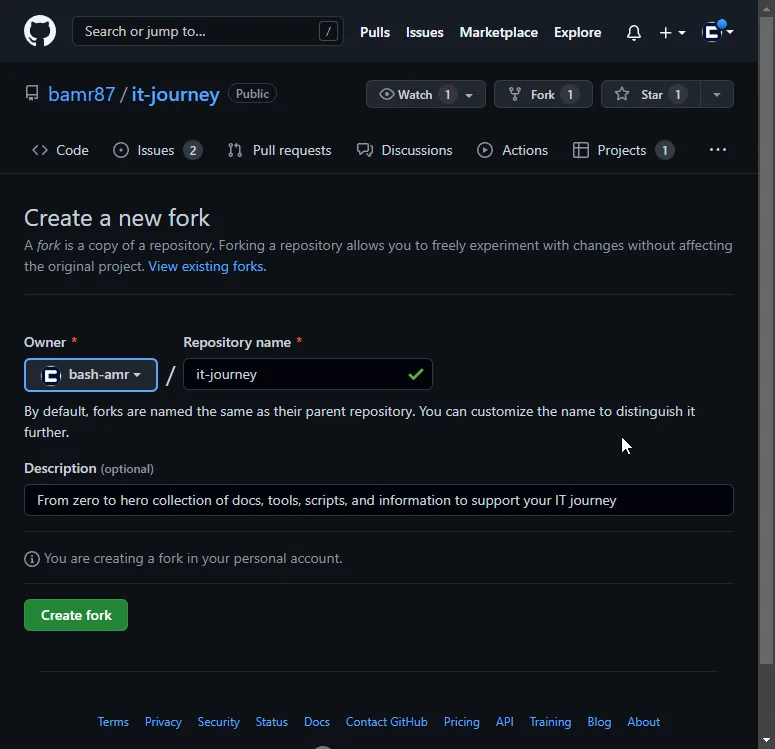
Task: Click the green checkmark in repository name field
Action: point(416,375)
